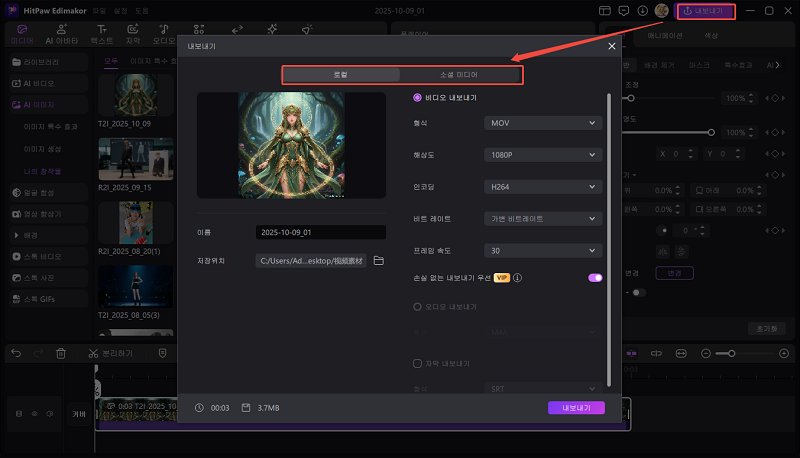The height and width of the screenshot is (458, 800).
Task: Open the 인코딩 dropdown showing H264
Action: pos(542,187)
